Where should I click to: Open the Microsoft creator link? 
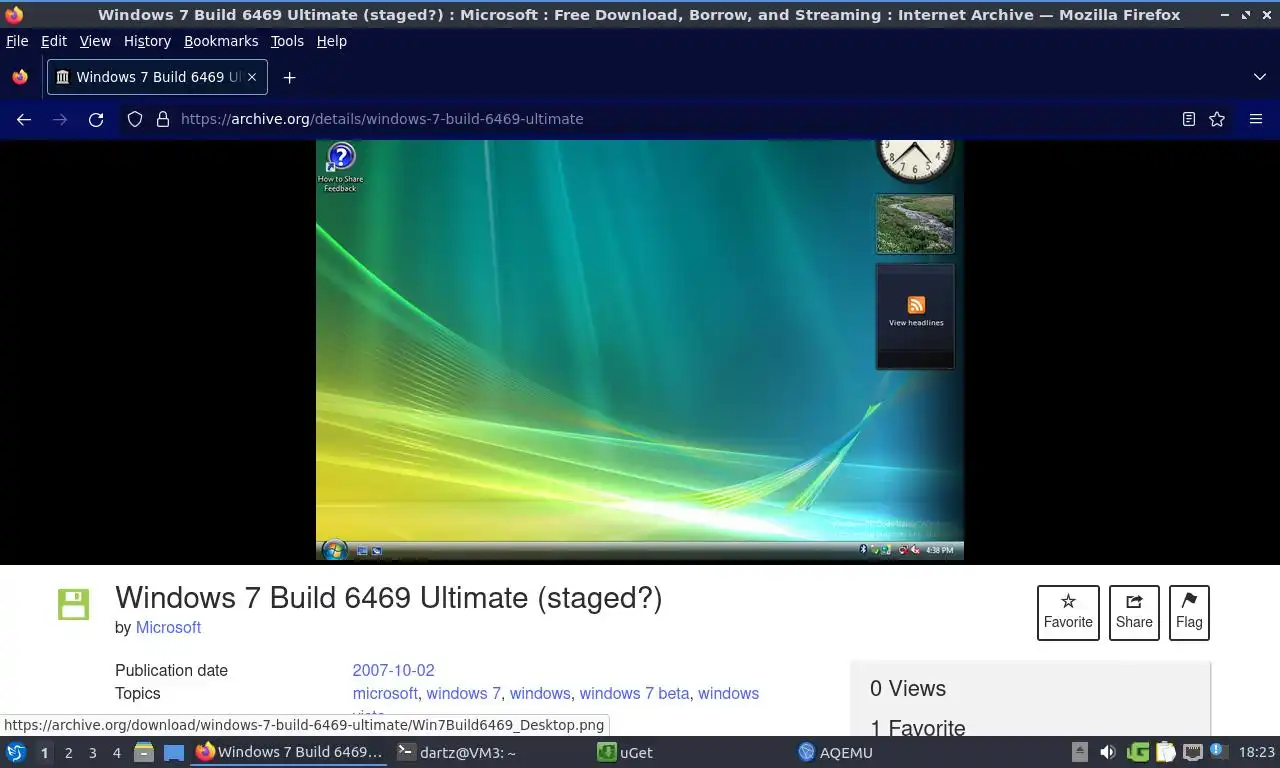(168, 627)
